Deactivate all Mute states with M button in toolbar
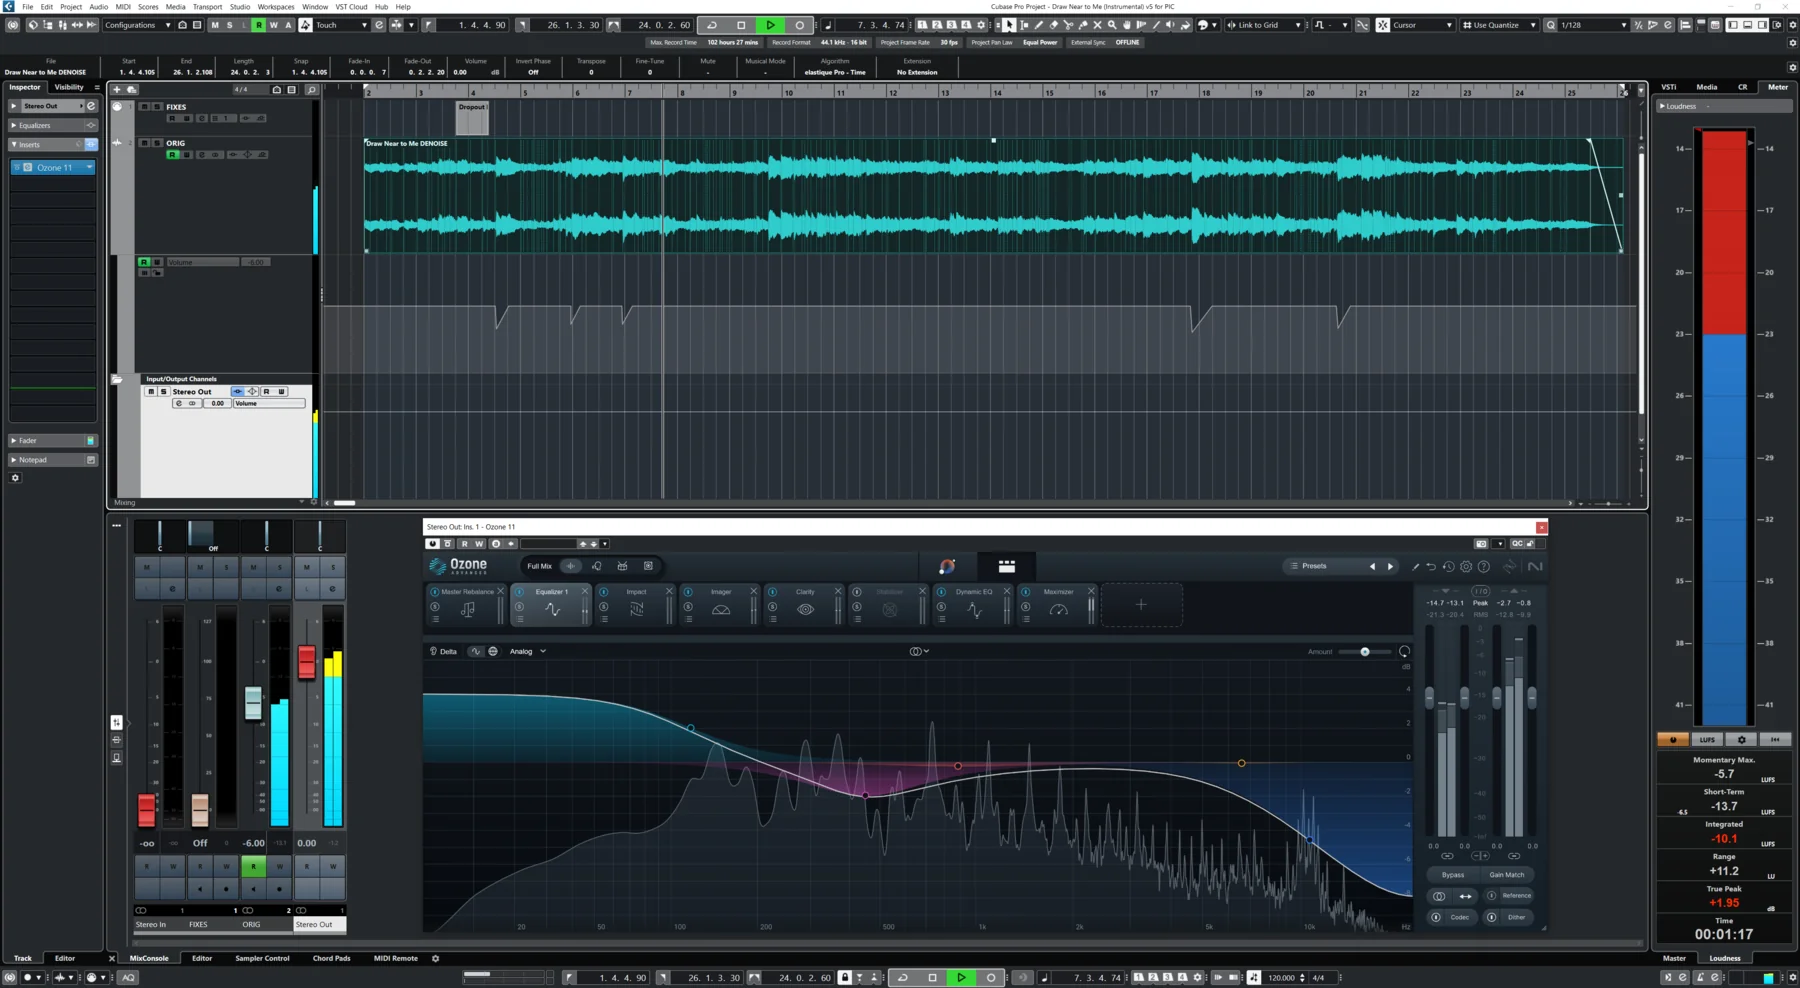This screenshot has width=1800, height=988. click(x=214, y=25)
